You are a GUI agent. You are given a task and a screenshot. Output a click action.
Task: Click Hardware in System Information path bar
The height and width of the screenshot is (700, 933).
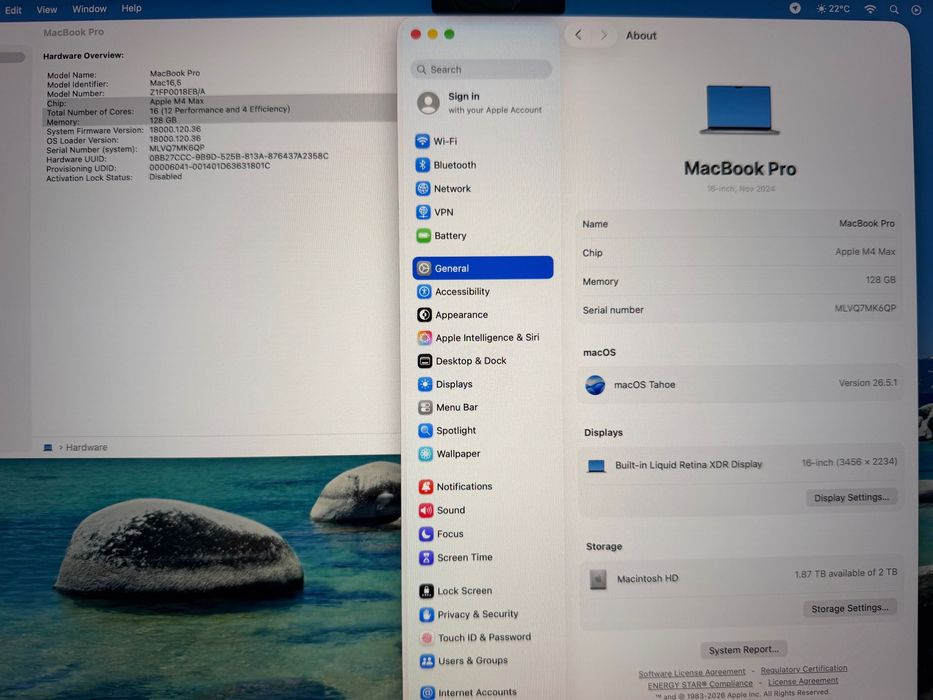click(x=86, y=447)
